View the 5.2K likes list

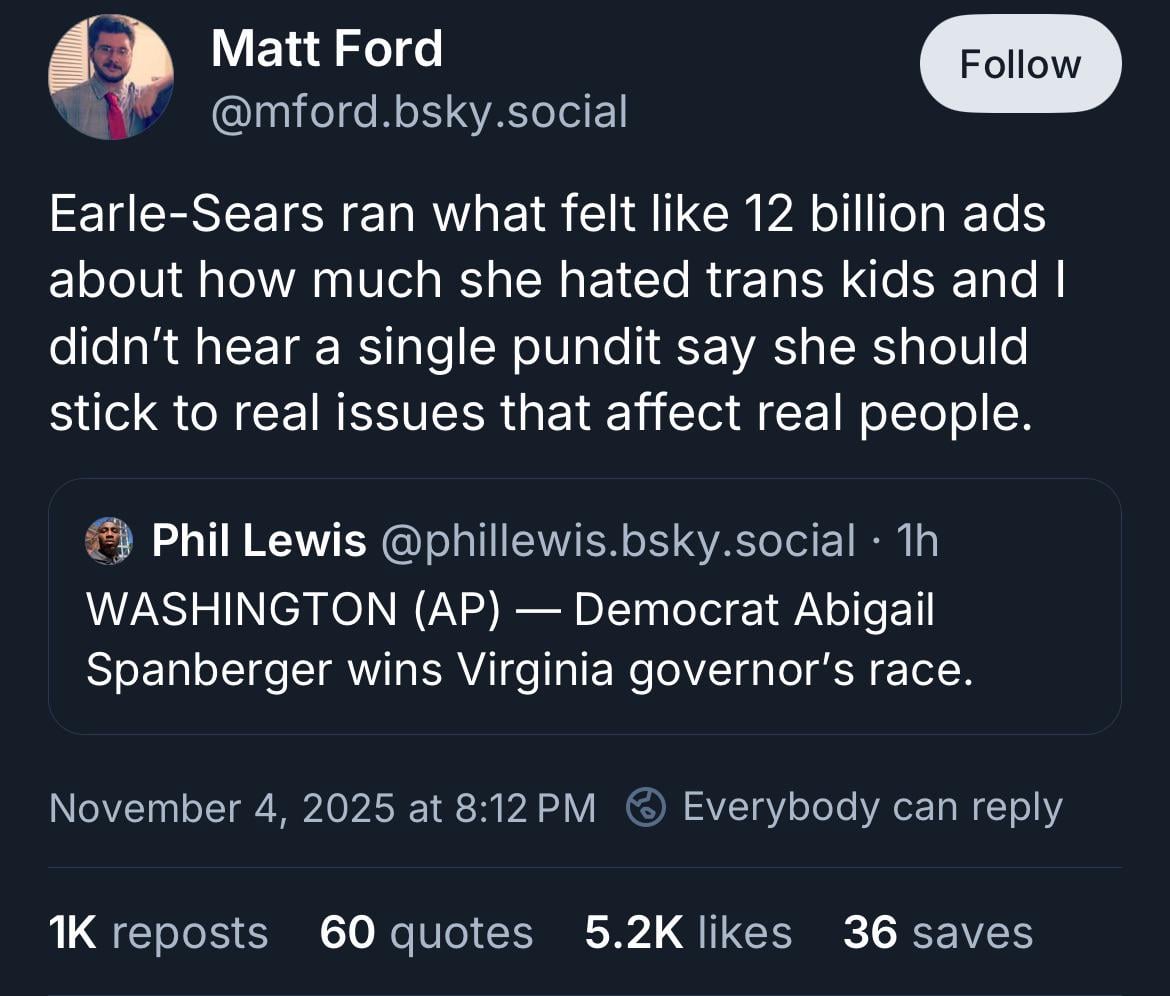point(688,932)
